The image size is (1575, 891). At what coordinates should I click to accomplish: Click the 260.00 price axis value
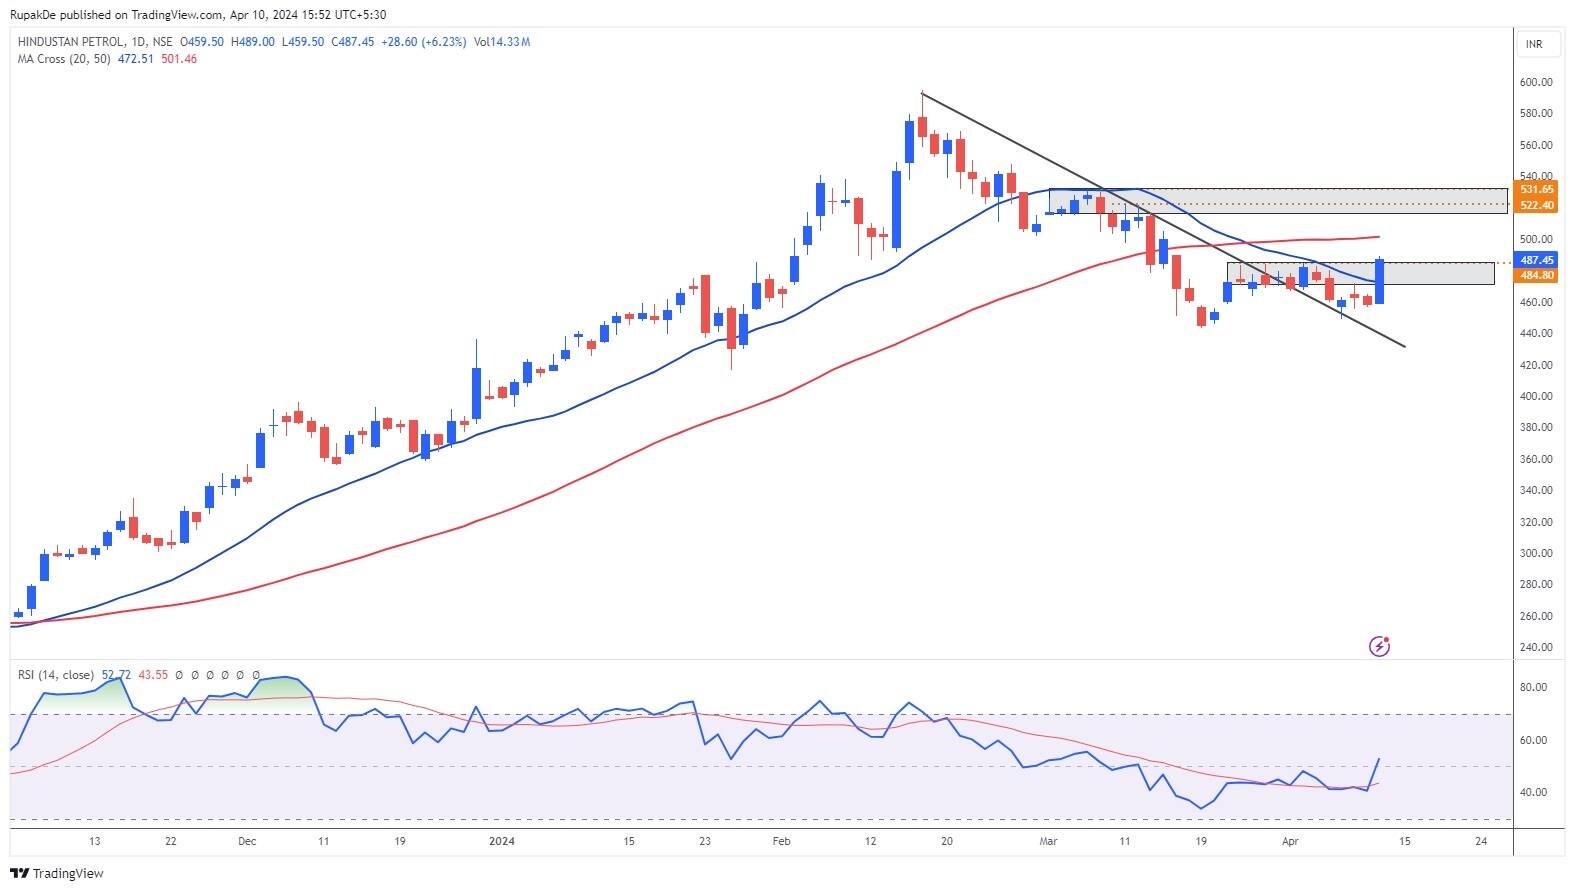tap(1536, 616)
